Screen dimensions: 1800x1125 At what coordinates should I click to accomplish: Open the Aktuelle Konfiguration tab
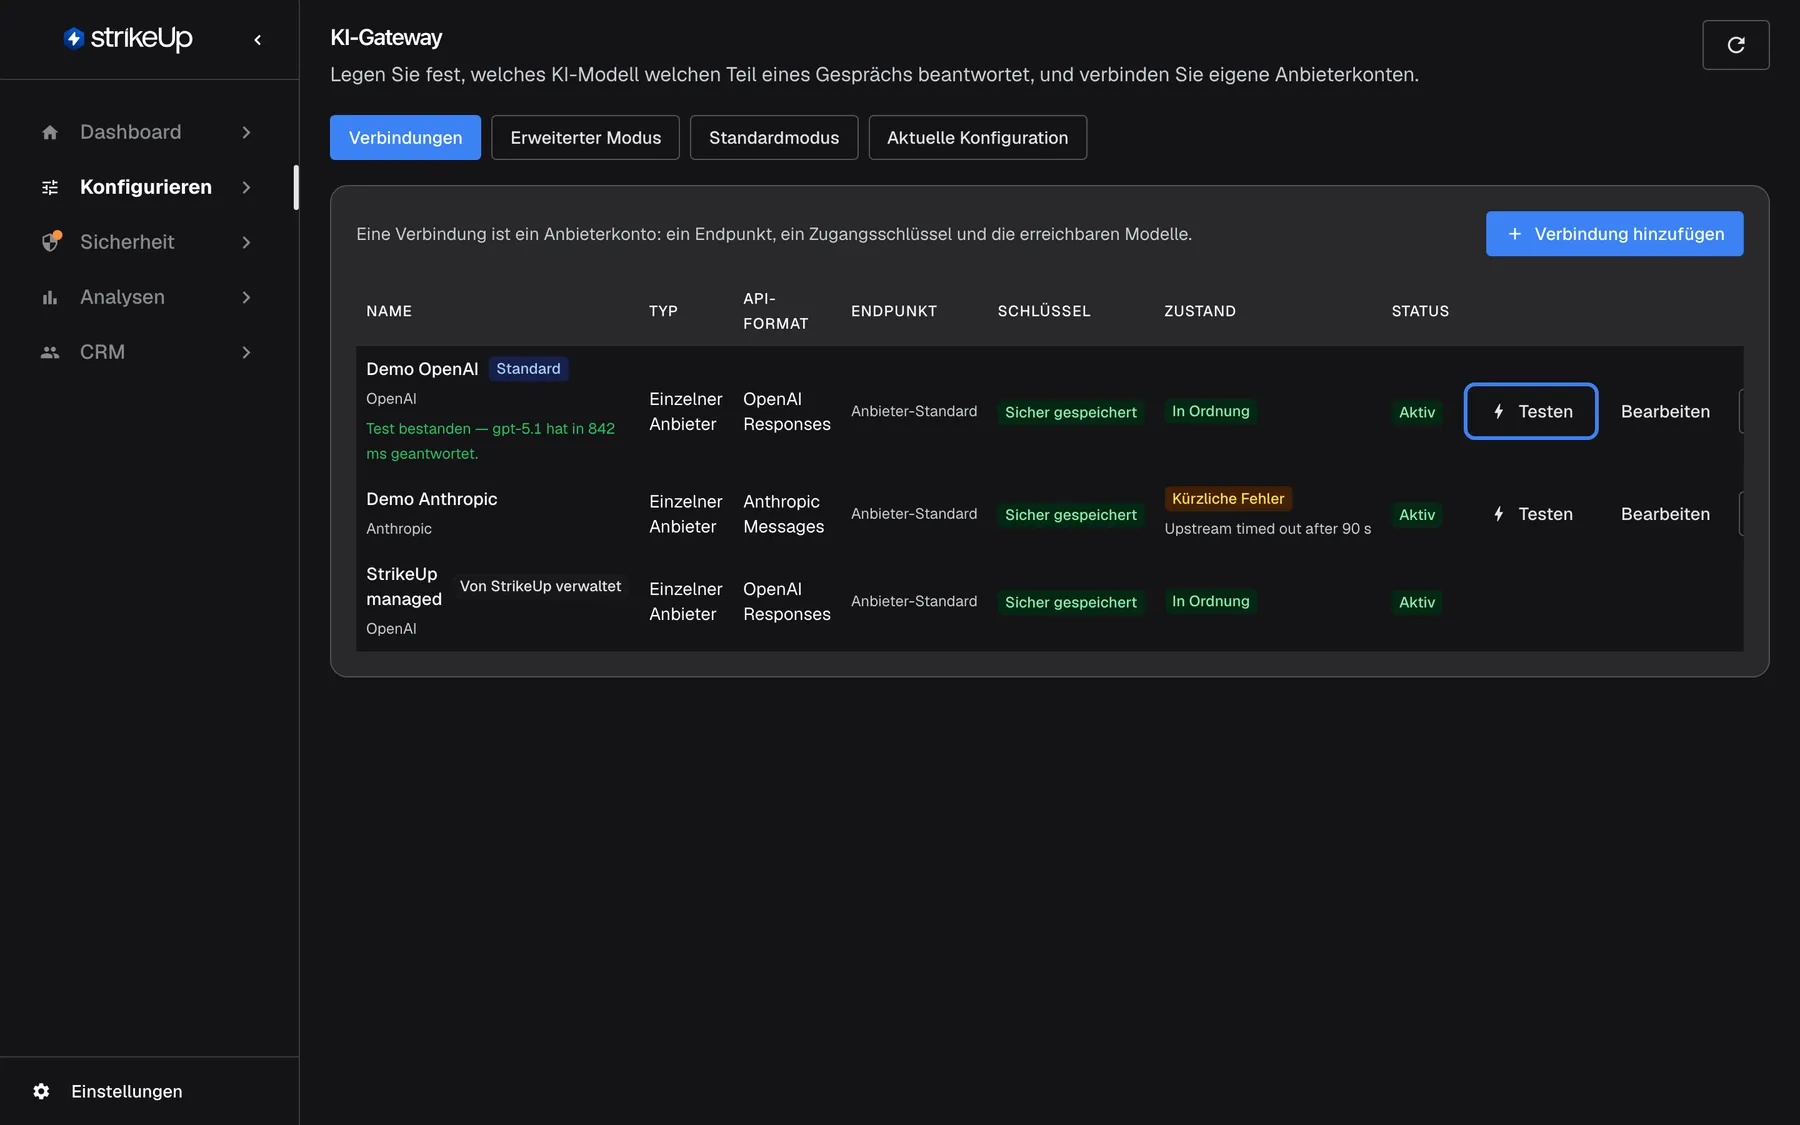pos(977,137)
